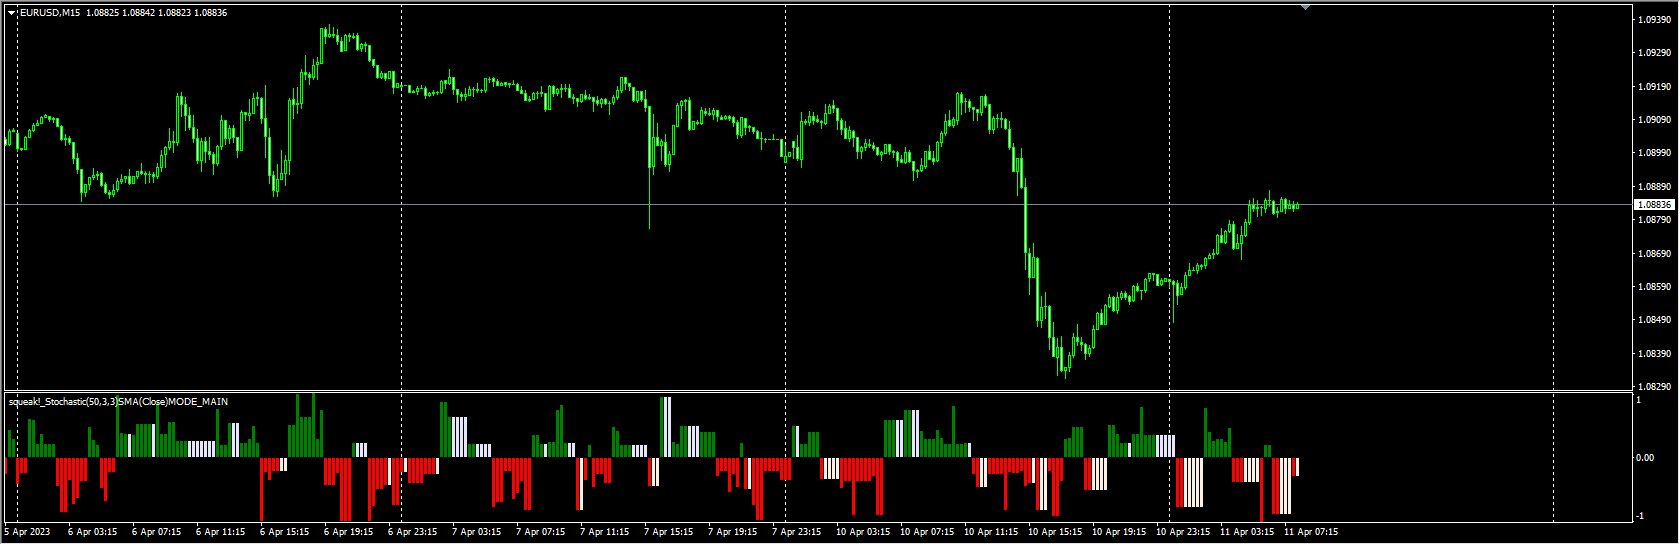Click the 1.08290 price axis label

click(x=1655, y=386)
